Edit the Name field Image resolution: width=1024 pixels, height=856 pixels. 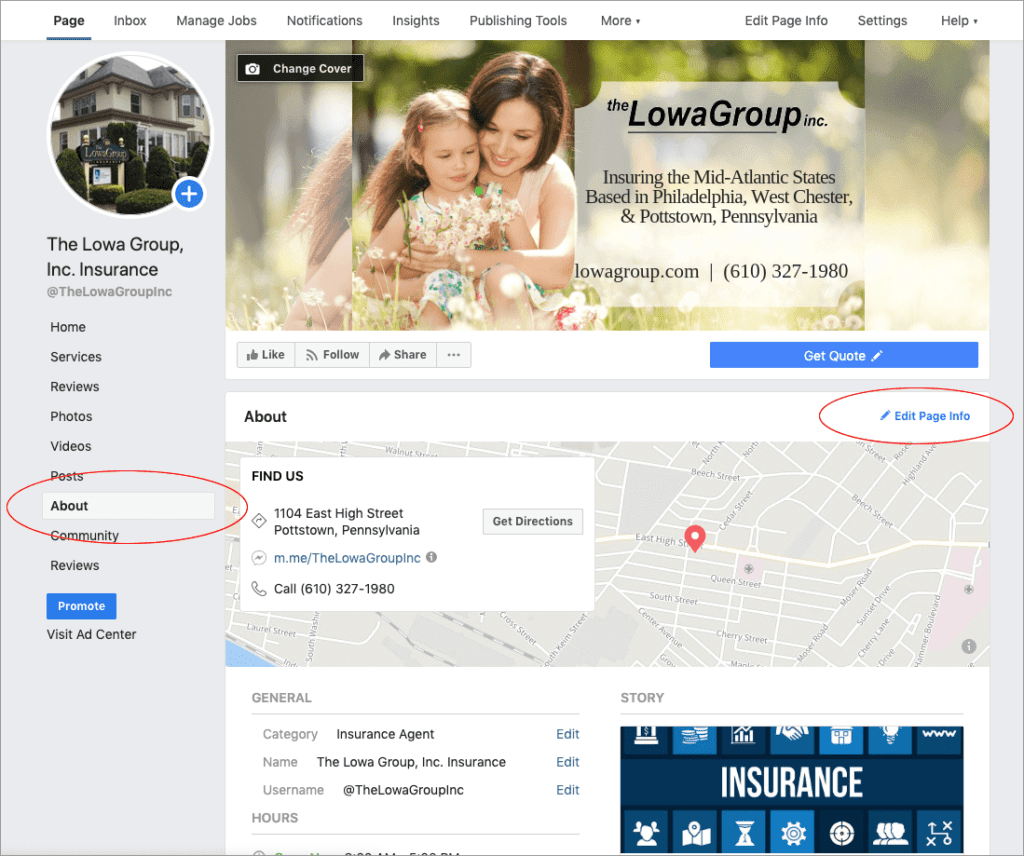tap(568, 762)
